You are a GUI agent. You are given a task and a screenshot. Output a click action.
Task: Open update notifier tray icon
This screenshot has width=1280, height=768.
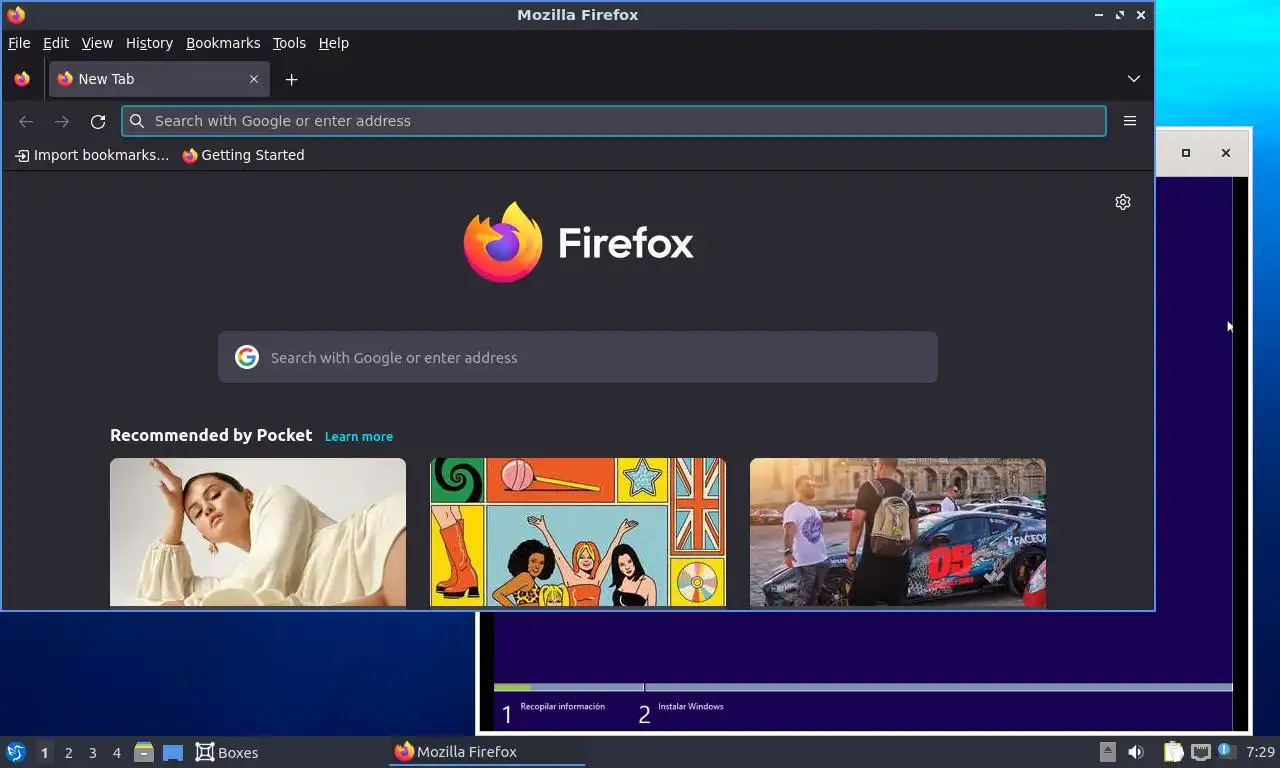click(x=1227, y=751)
